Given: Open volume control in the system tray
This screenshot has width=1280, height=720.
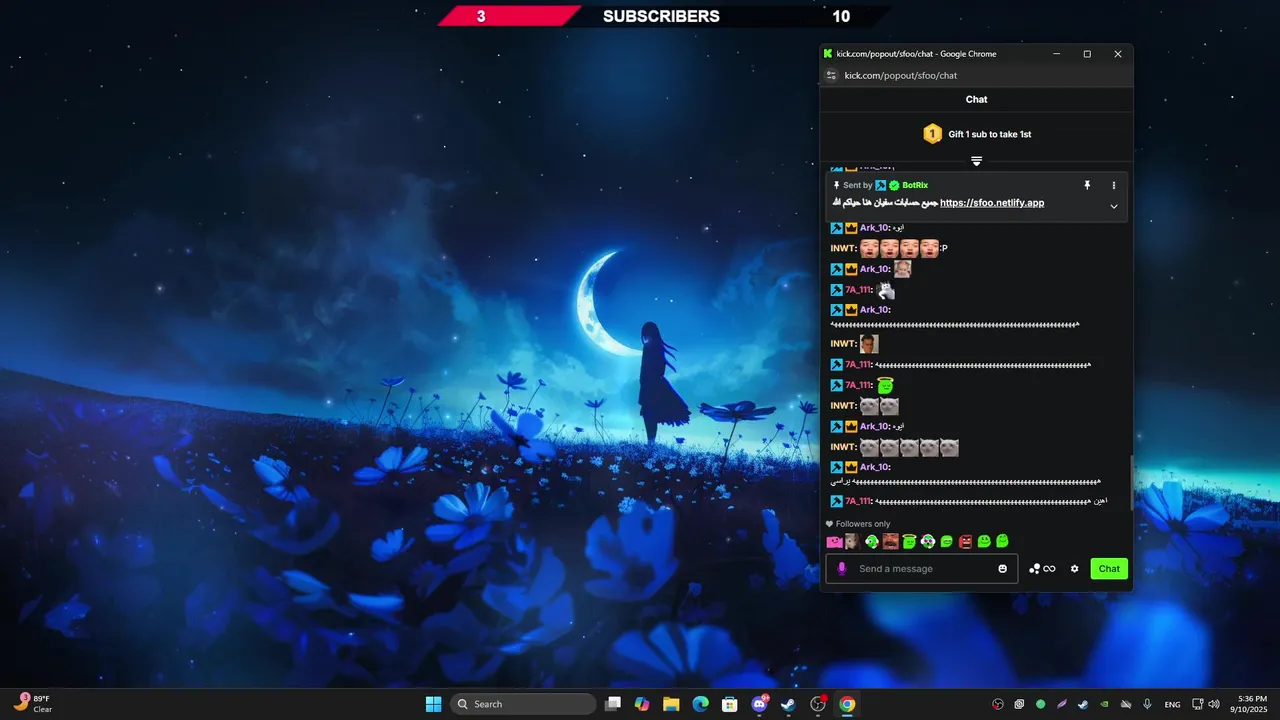Looking at the screenshot, I should click(1214, 704).
